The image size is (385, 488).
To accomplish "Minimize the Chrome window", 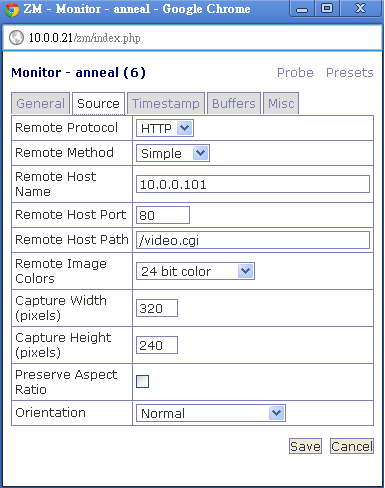I will 302,9.
